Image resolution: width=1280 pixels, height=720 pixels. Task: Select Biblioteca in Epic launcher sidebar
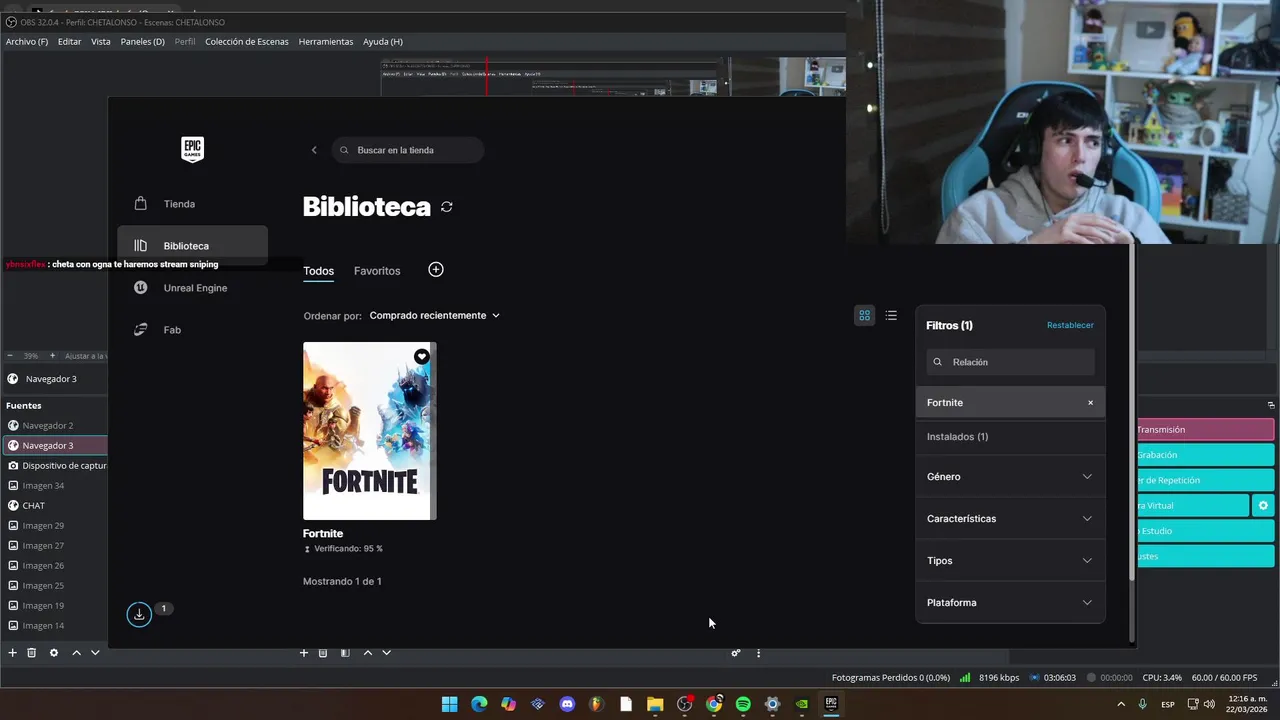192,246
